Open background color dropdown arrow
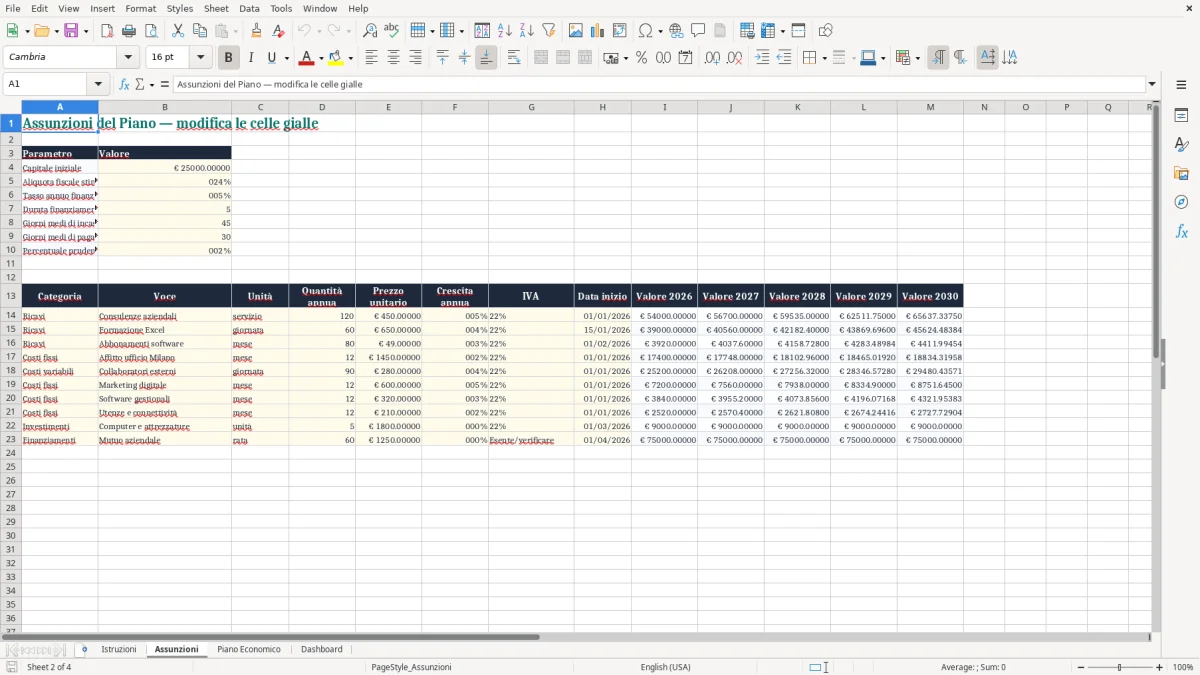 (x=350, y=58)
